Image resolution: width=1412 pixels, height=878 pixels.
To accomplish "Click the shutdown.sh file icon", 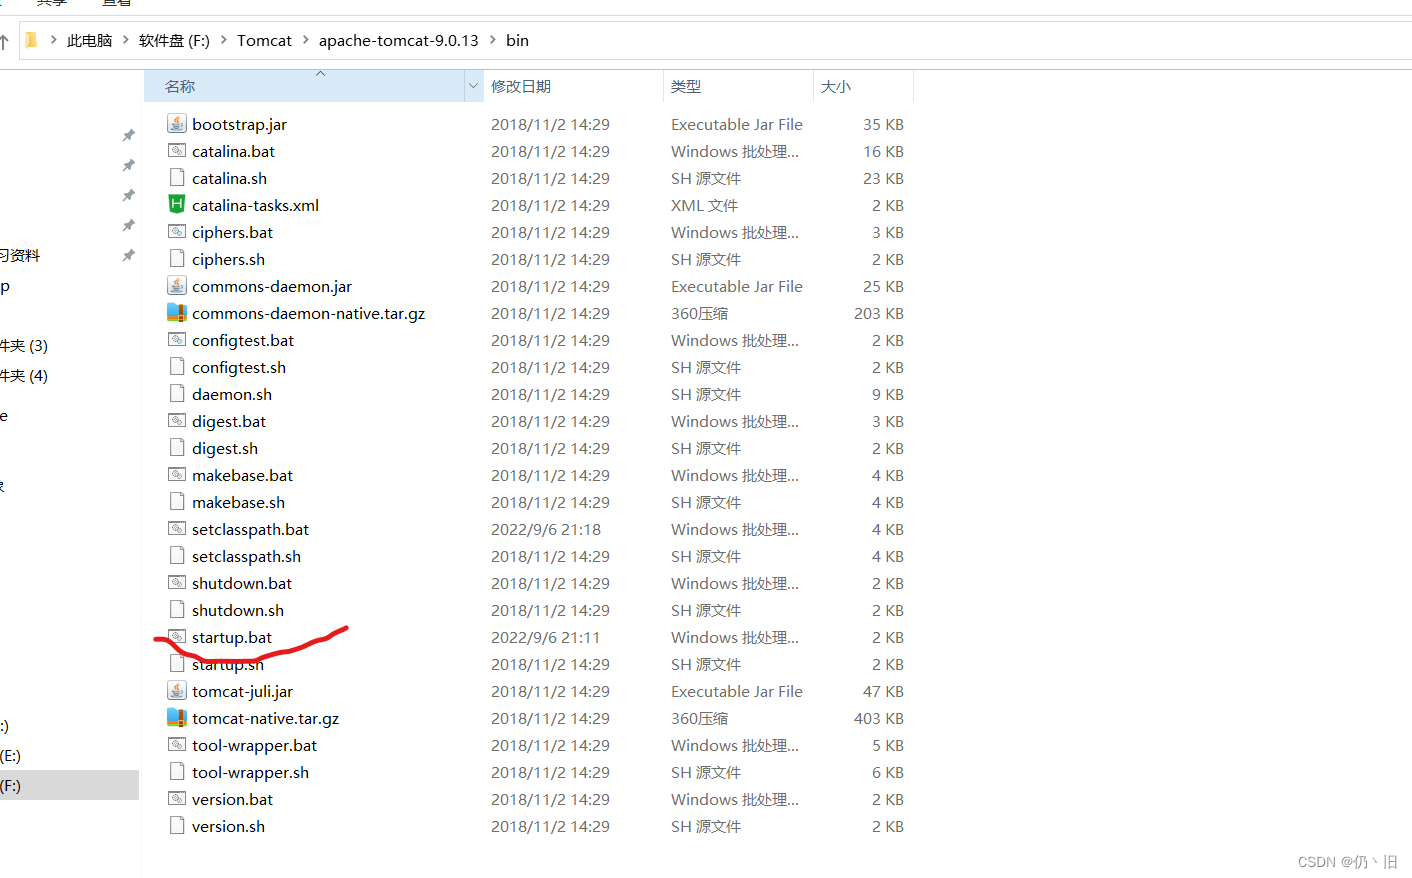I will coord(177,610).
